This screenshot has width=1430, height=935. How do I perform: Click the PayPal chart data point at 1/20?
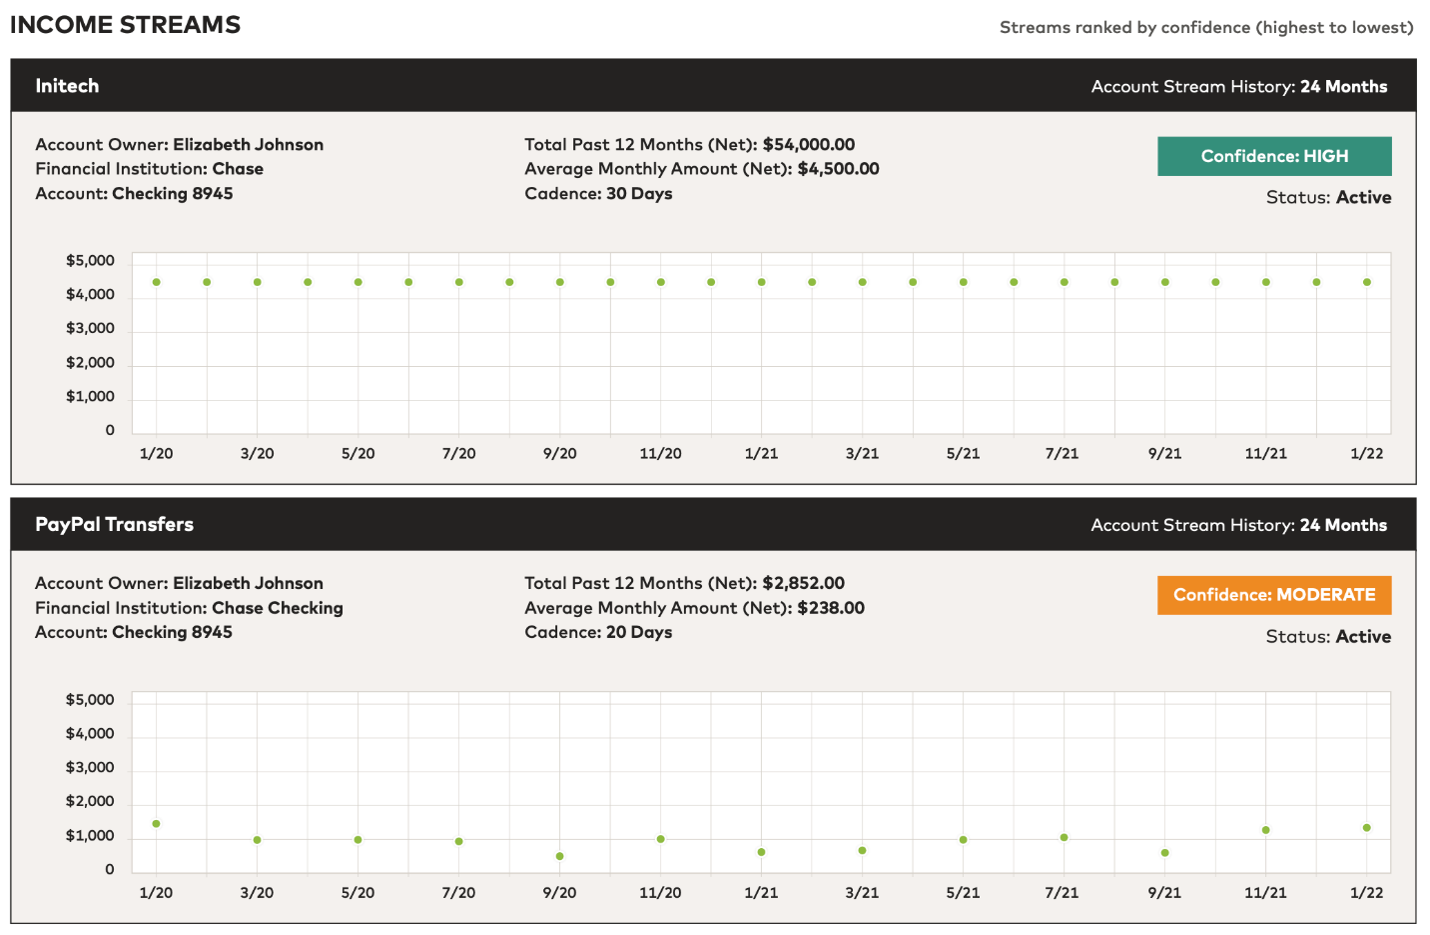[x=156, y=824]
